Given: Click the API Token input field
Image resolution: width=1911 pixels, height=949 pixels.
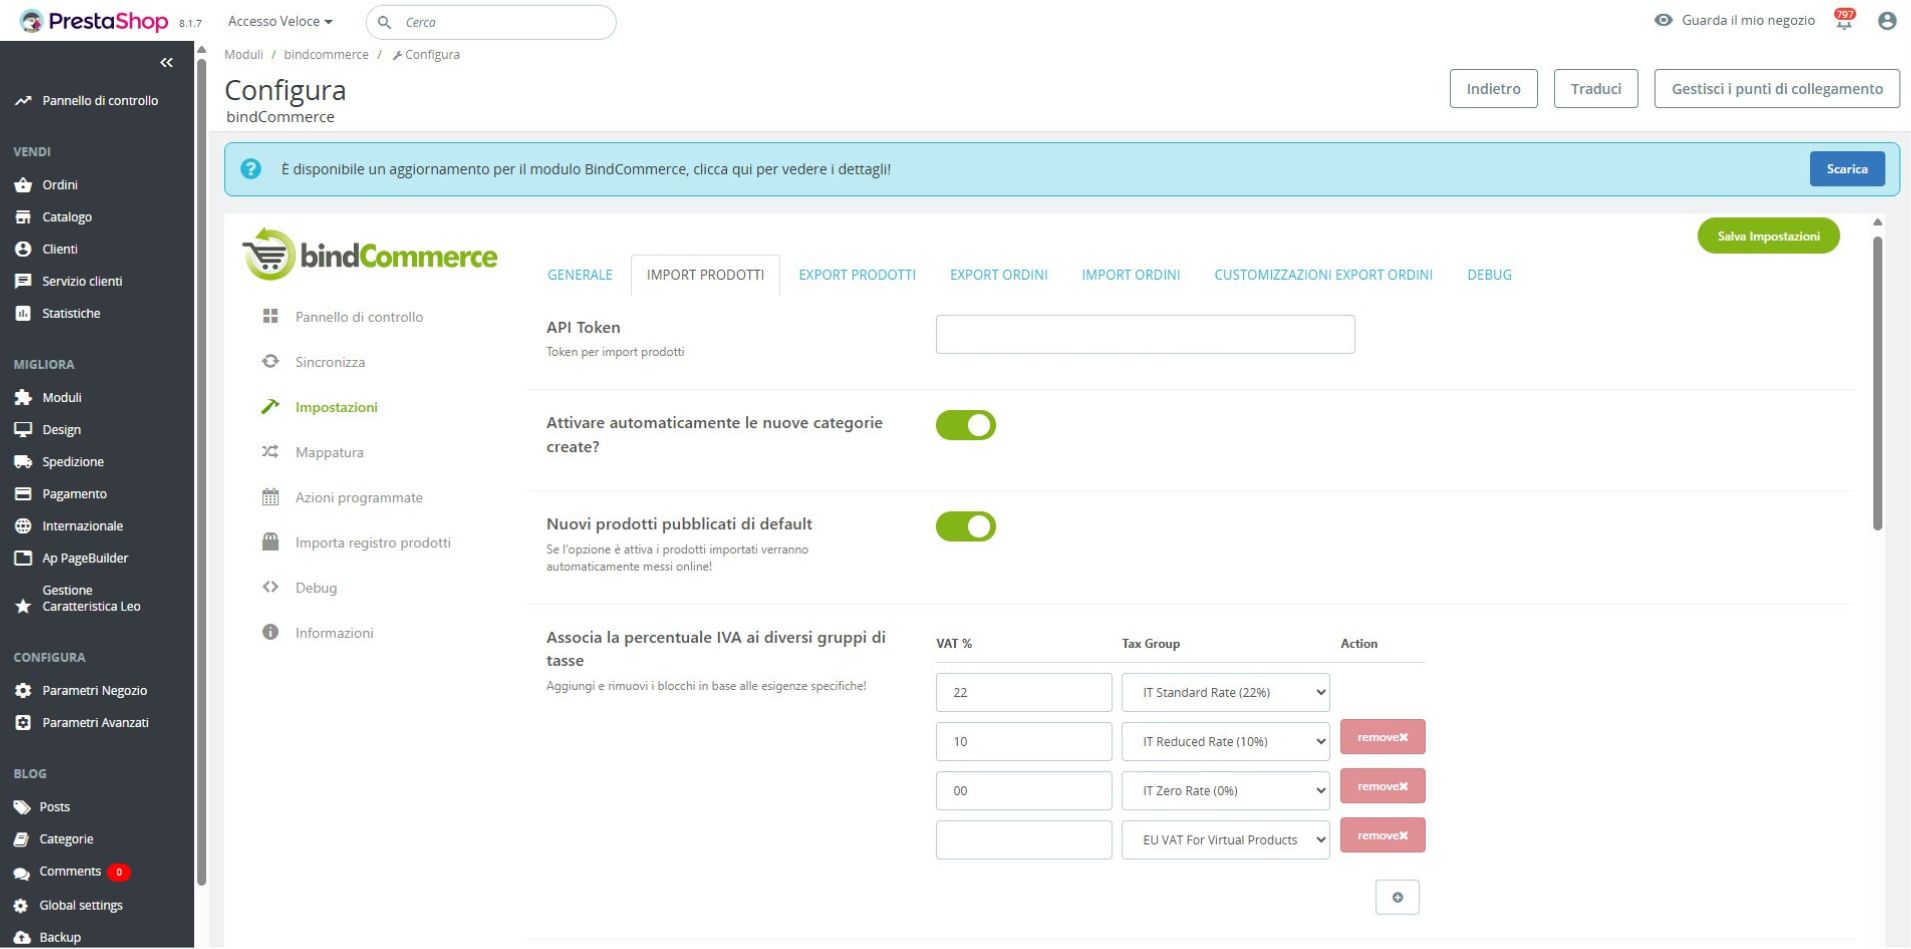Looking at the screenshot, I should pyautogui.click(x=1144, y=334).
